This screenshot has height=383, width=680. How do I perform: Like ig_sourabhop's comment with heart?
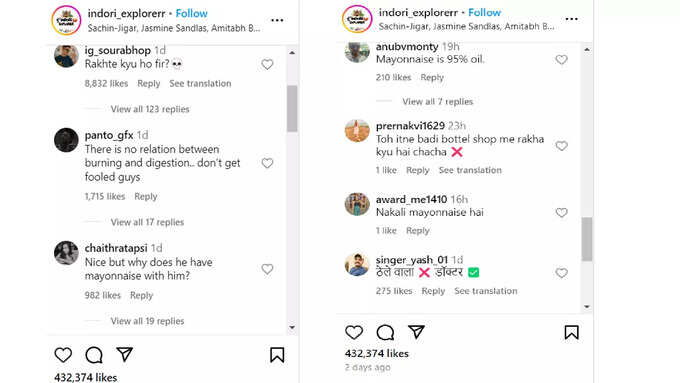pyautogui.click(x=267, y=65)
